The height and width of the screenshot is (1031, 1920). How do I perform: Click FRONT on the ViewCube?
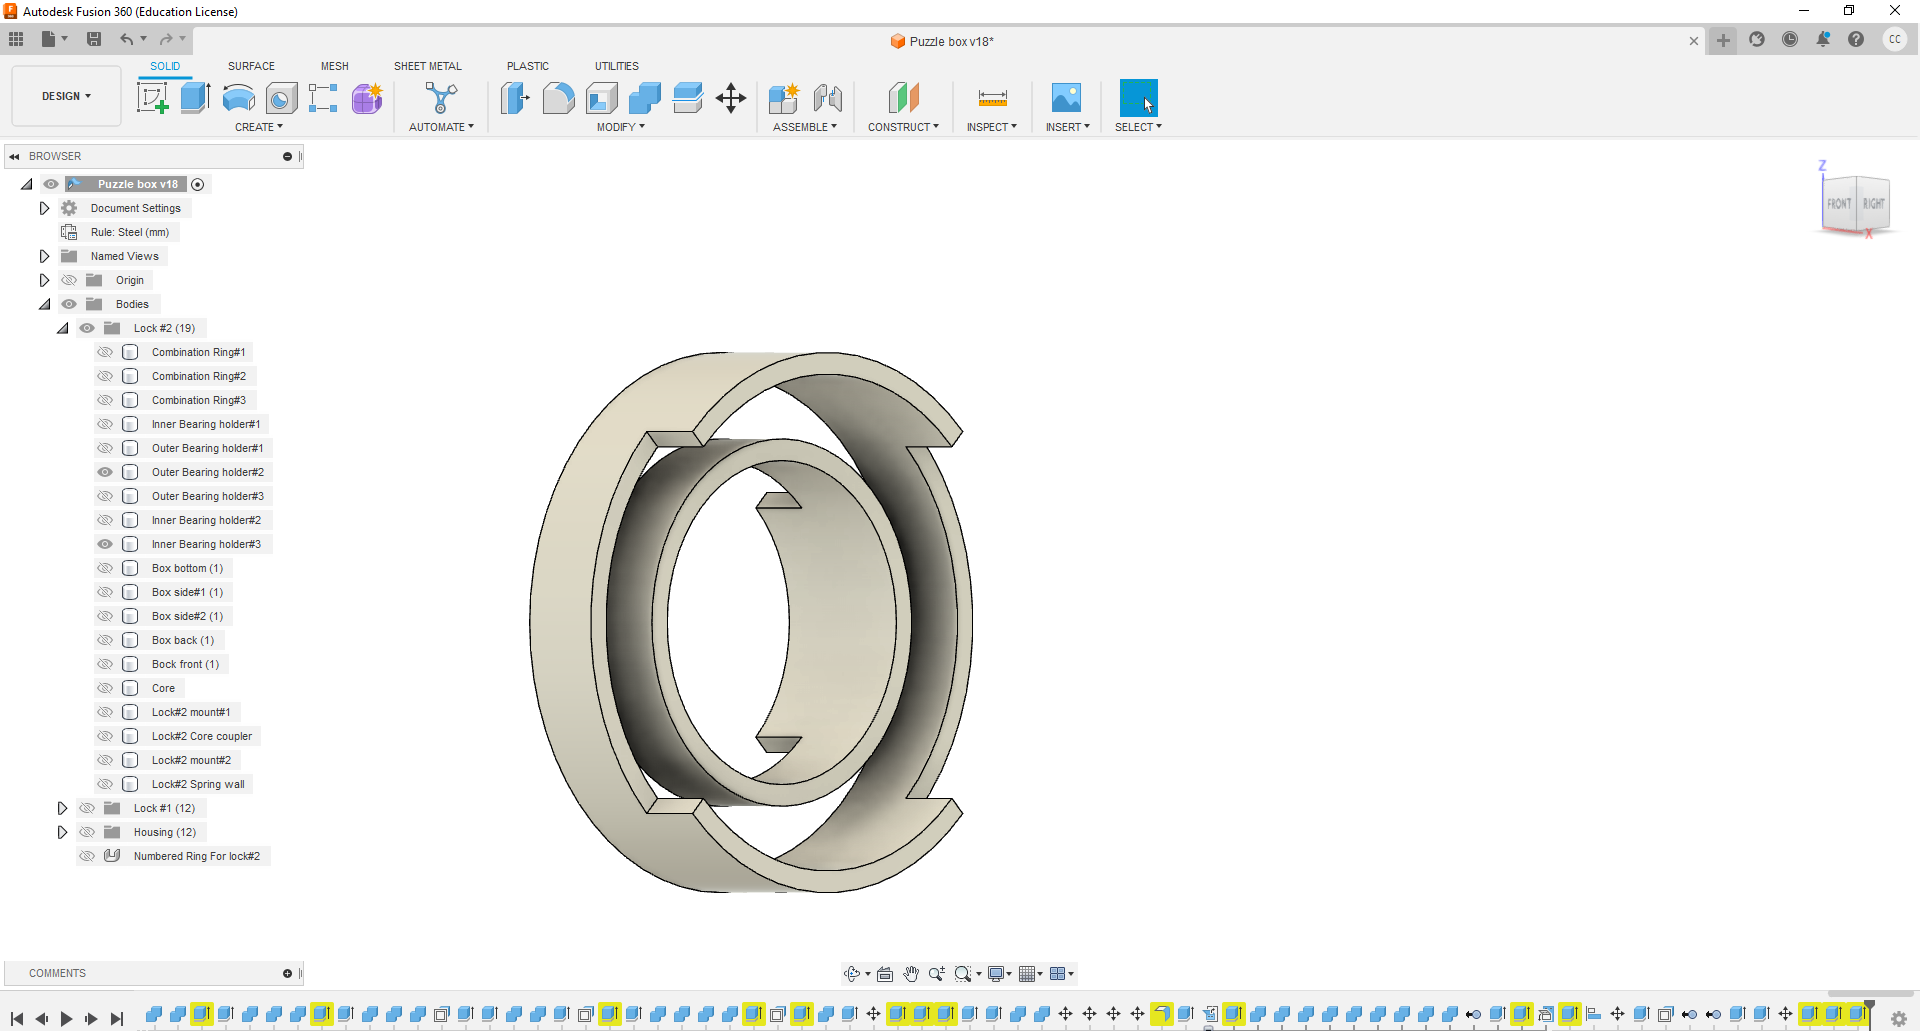[1838, 203]
